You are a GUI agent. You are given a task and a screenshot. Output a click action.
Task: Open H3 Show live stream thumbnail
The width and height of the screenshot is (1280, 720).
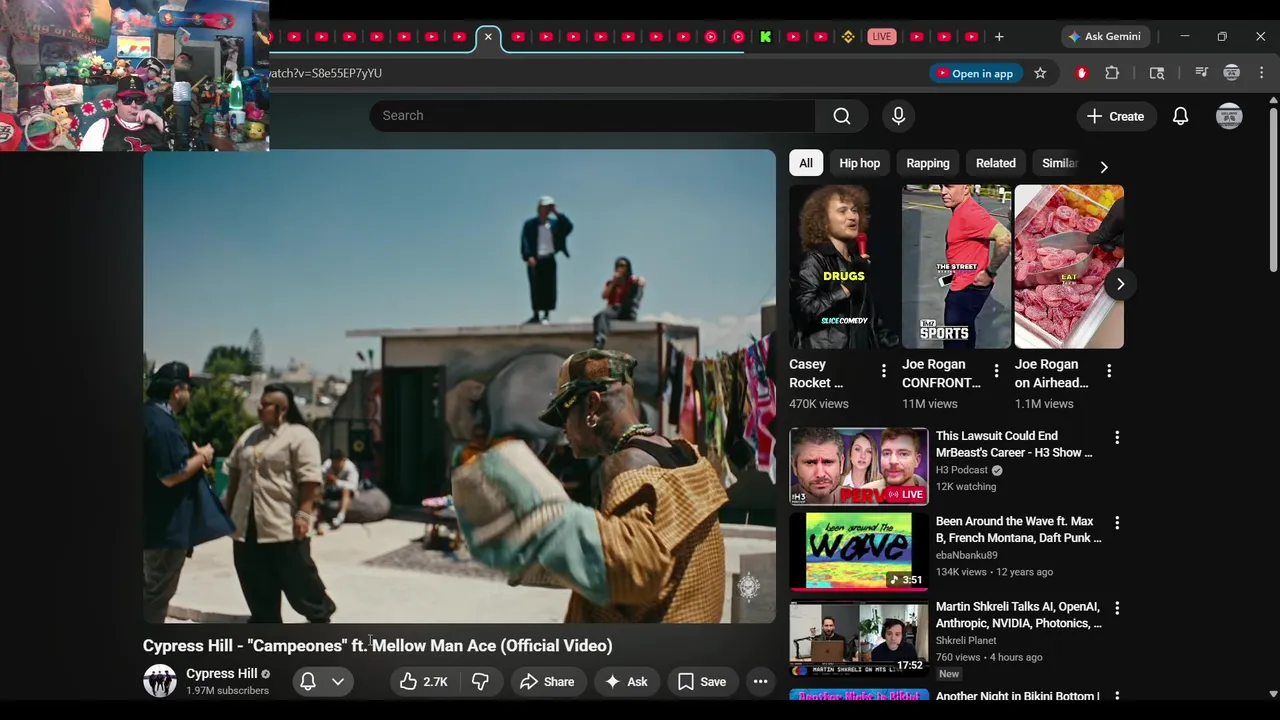click(x=859, y=466)
